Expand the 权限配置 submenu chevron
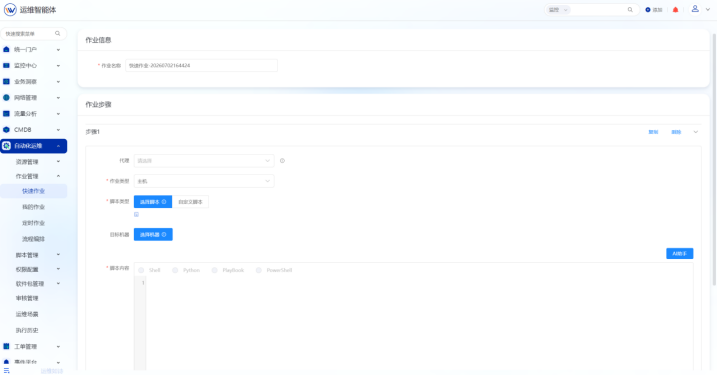The image size is (718, 375). 58,269
